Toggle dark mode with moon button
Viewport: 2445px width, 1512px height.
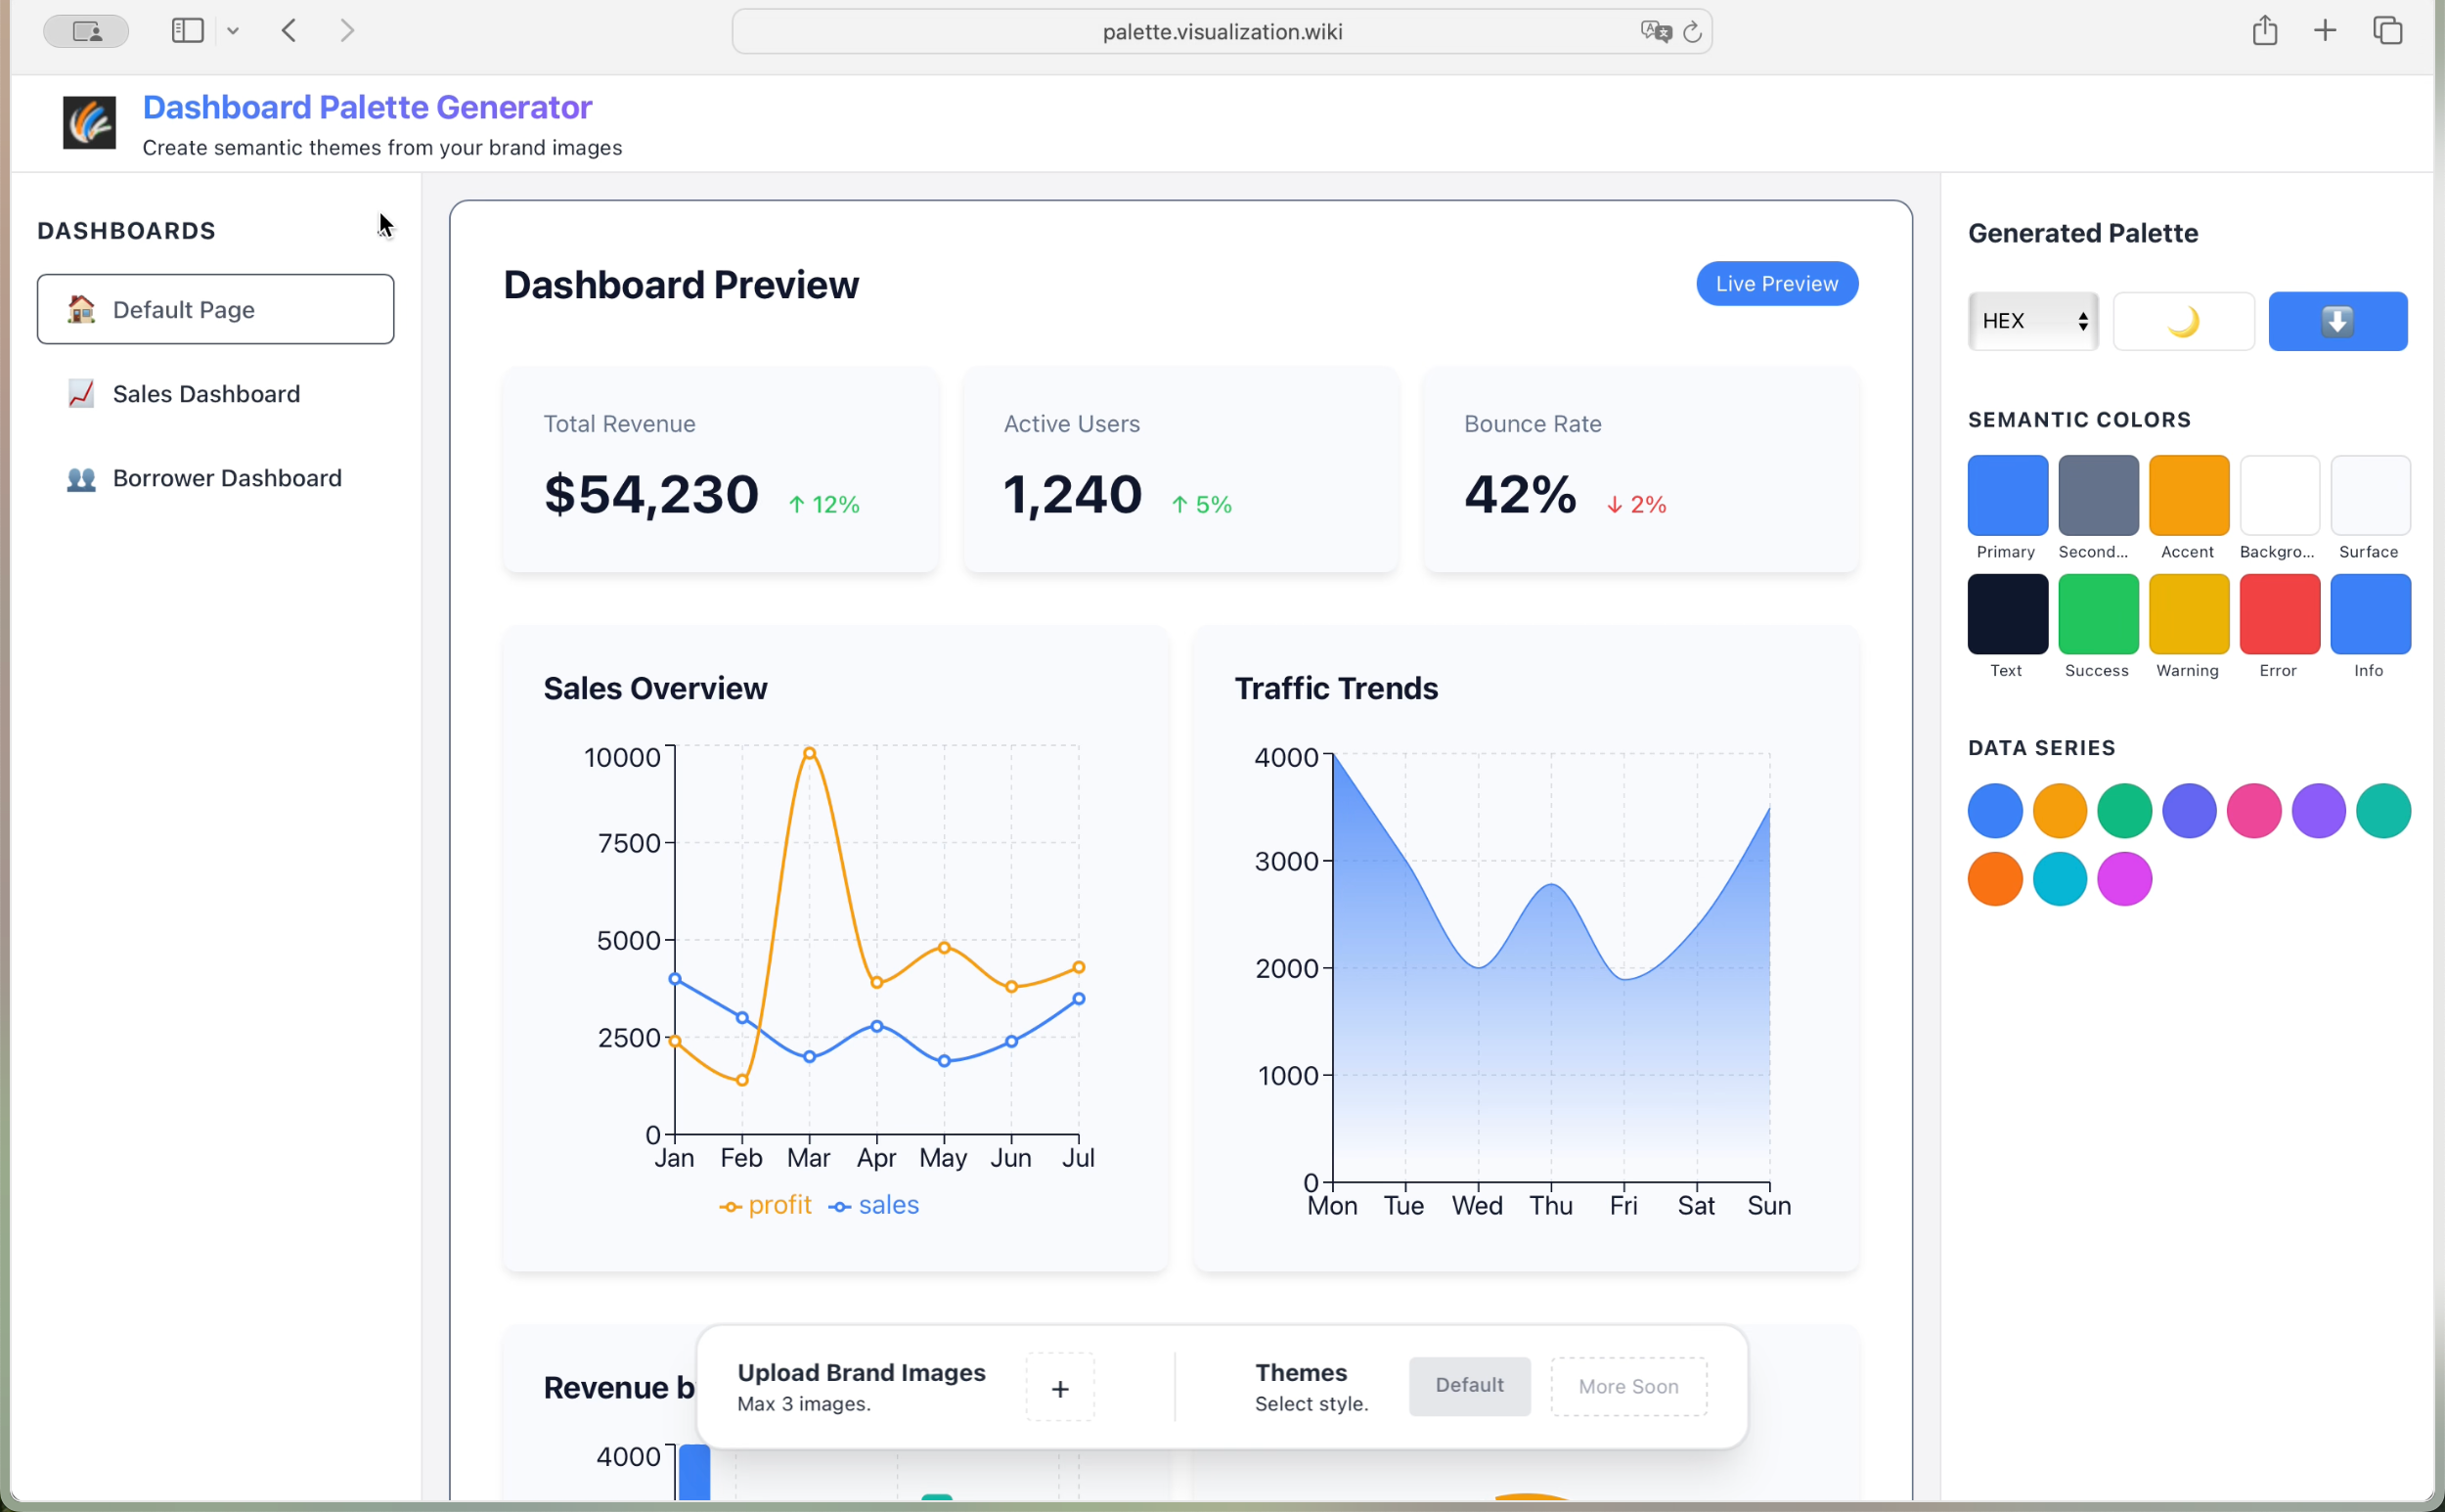[2183, 321]
